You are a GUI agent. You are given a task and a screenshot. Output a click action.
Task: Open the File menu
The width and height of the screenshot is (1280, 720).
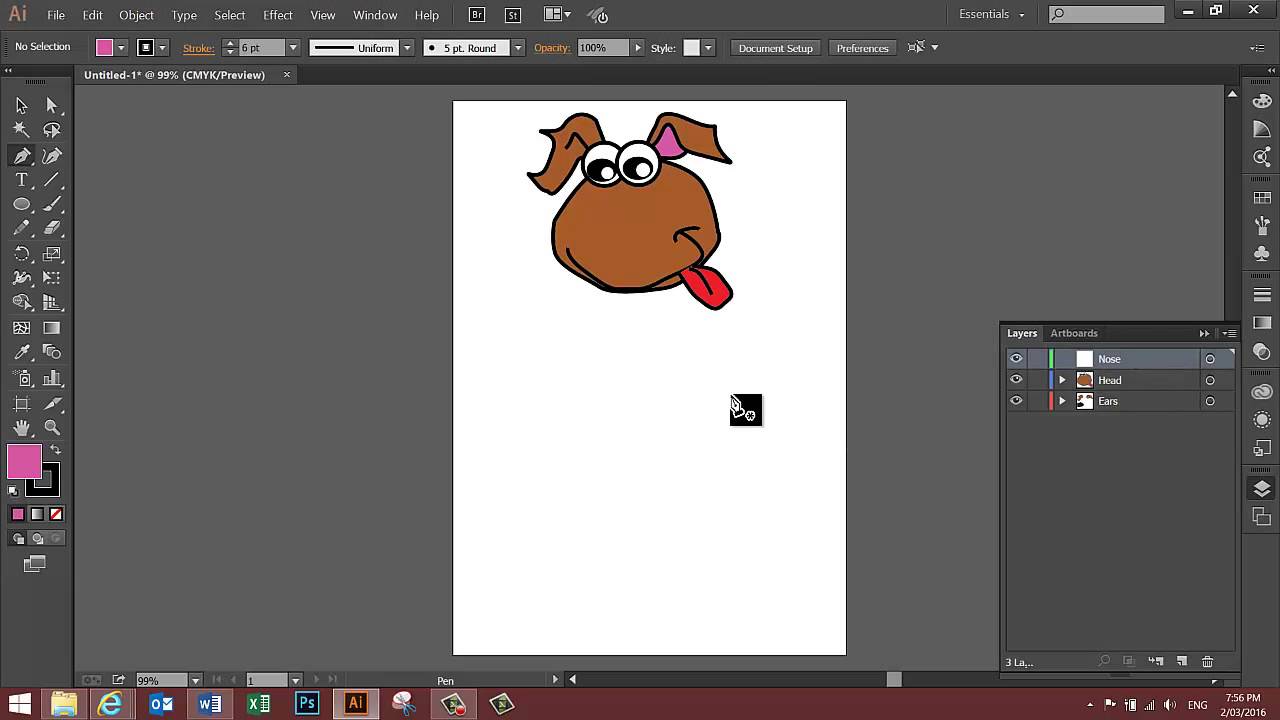pyautogui.click(x=56, y=15)
